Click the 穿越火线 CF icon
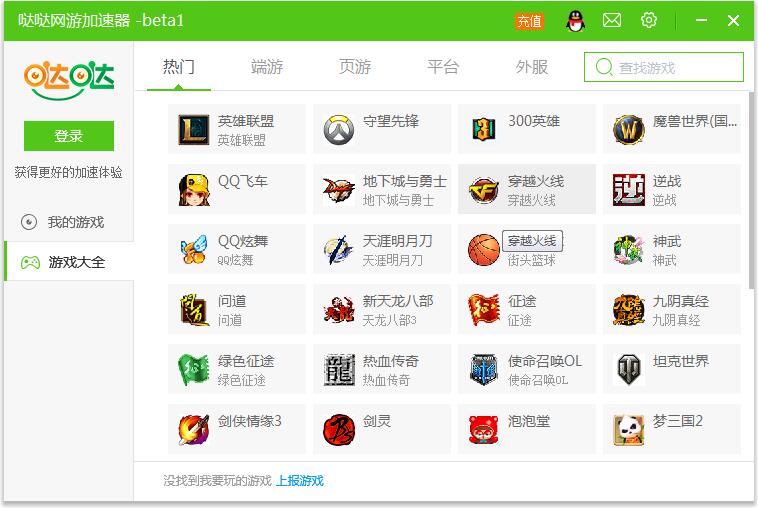Image resolution: width=758 pixels, height=508 pixels. point(484,189)
